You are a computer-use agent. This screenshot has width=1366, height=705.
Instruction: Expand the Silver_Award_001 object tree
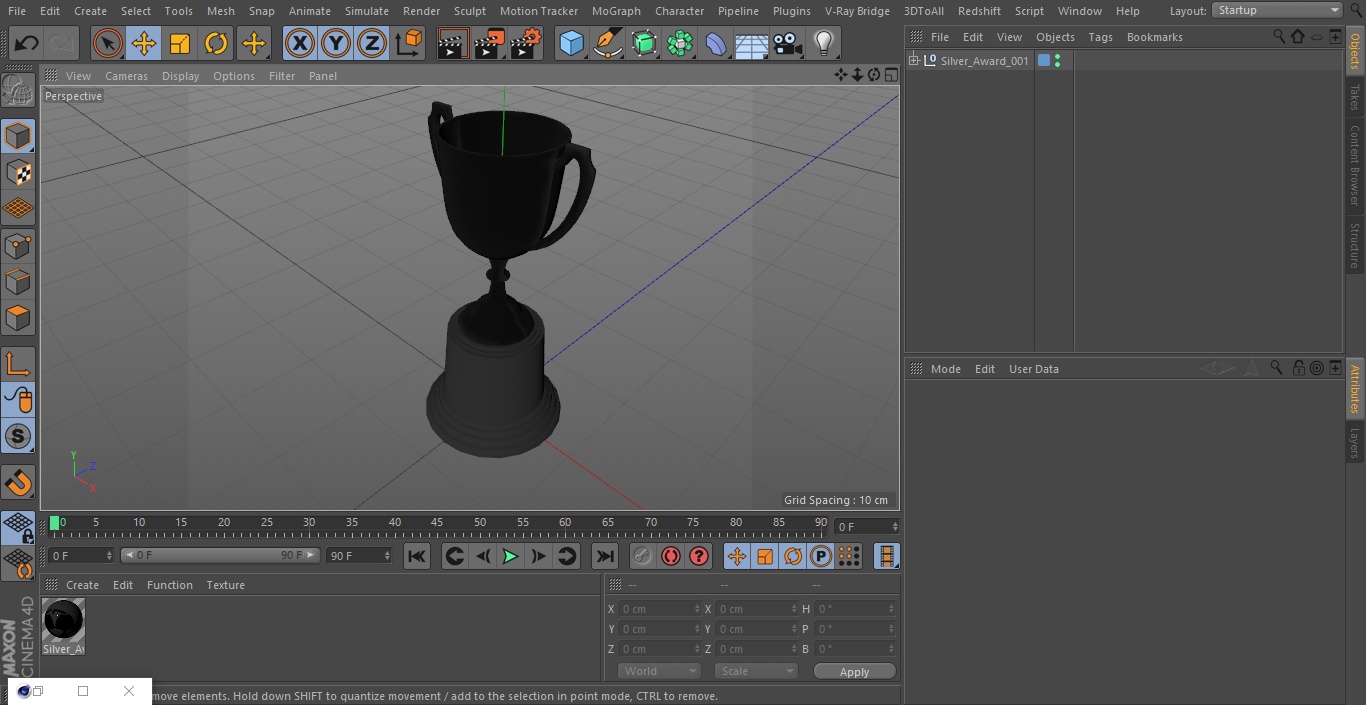coord(913,60)
